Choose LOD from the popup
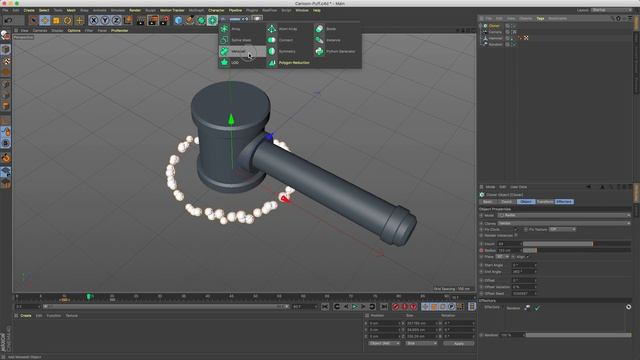 242,62
